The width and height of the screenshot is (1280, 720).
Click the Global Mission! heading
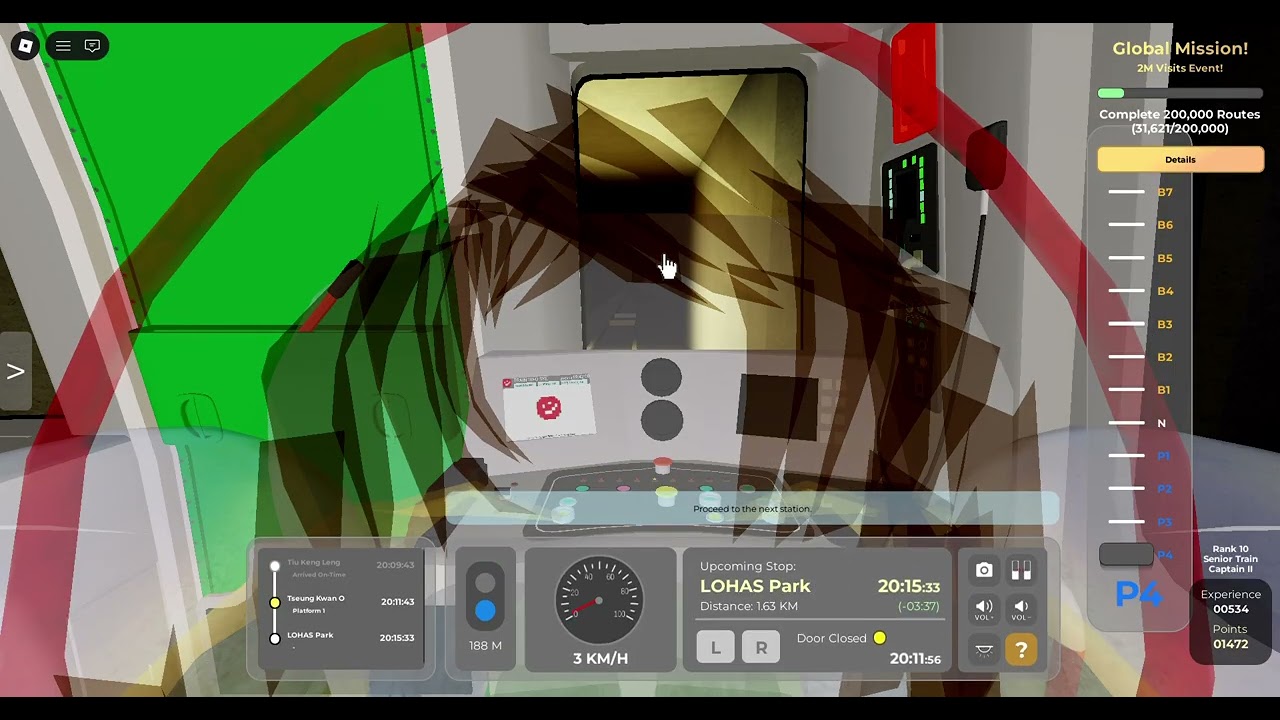[1180, 48]
